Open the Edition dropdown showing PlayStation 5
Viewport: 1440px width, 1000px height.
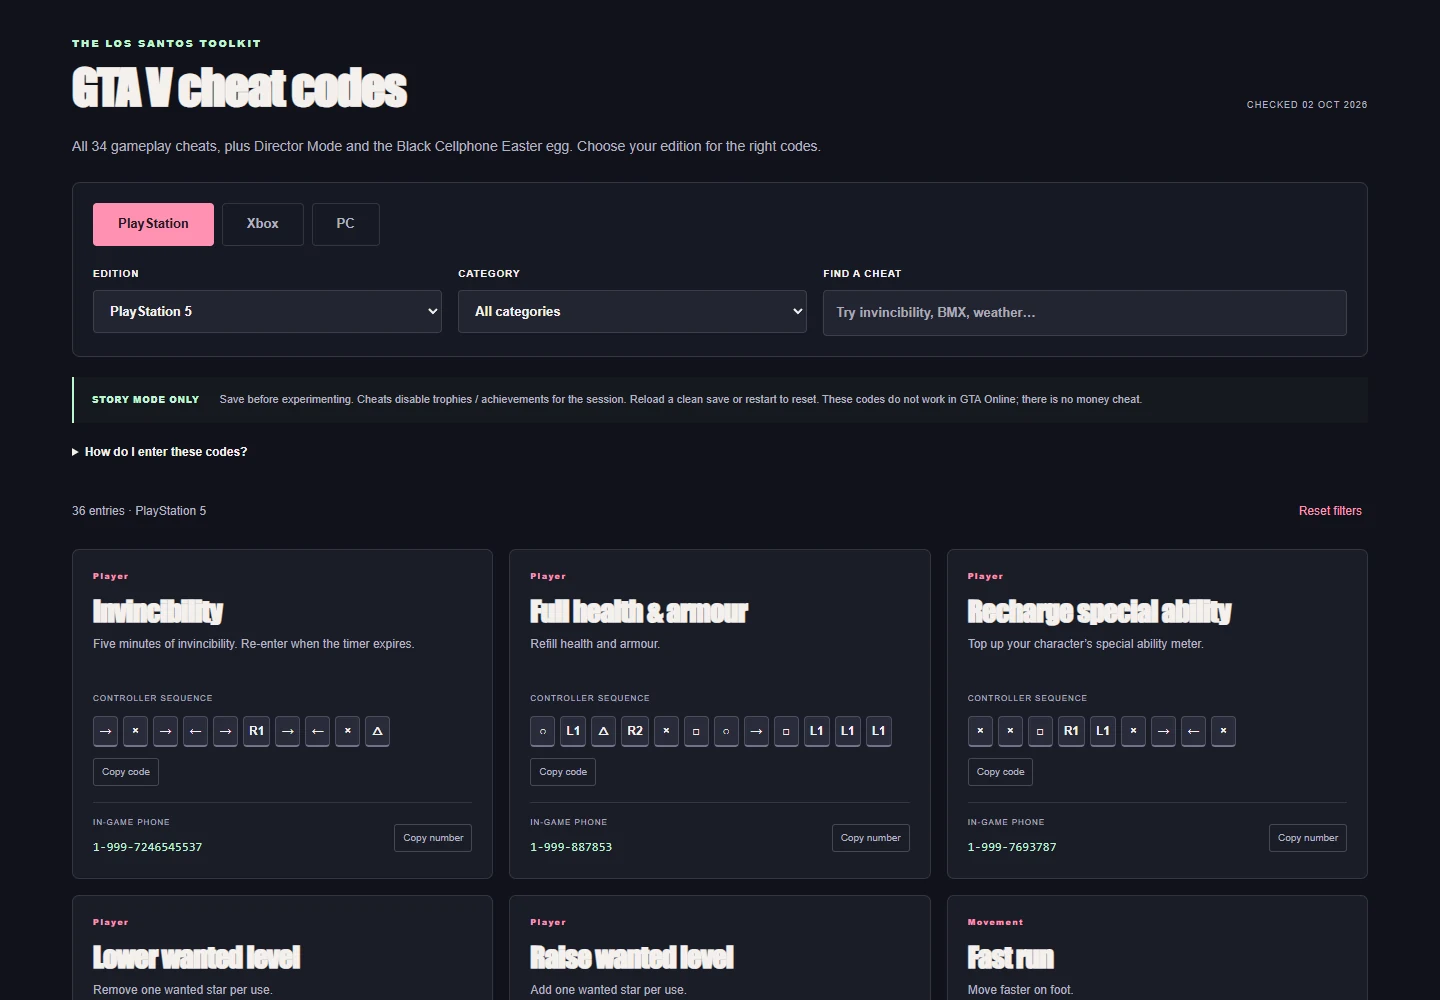[267, 312]
